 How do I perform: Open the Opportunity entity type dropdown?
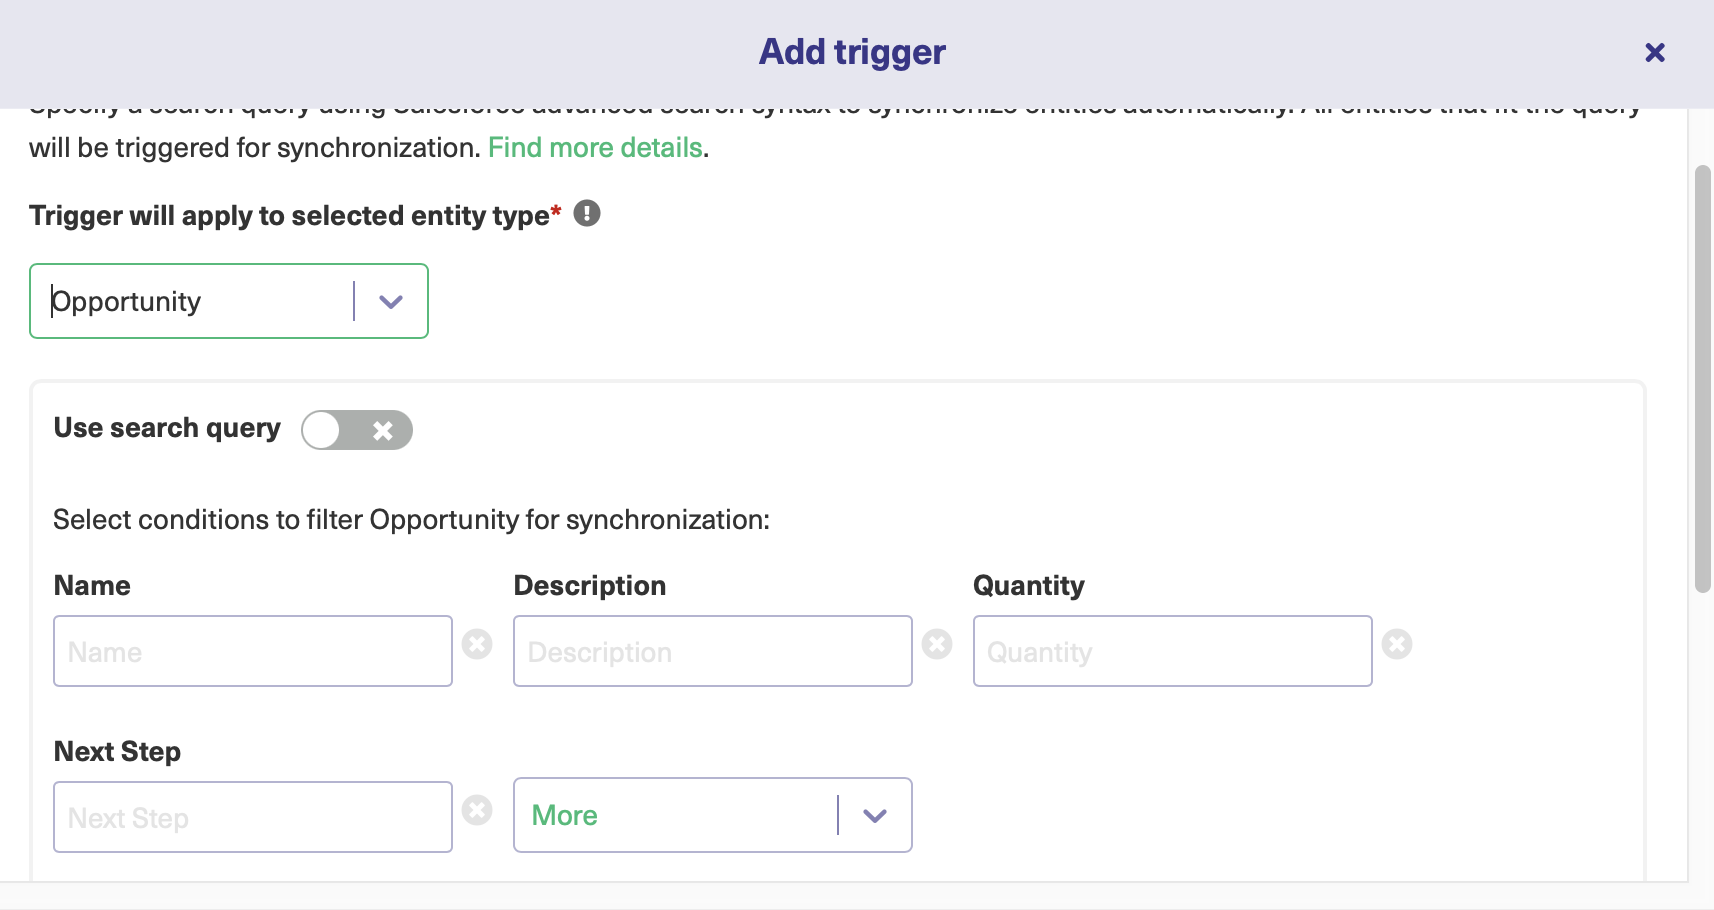click(229, 301)
